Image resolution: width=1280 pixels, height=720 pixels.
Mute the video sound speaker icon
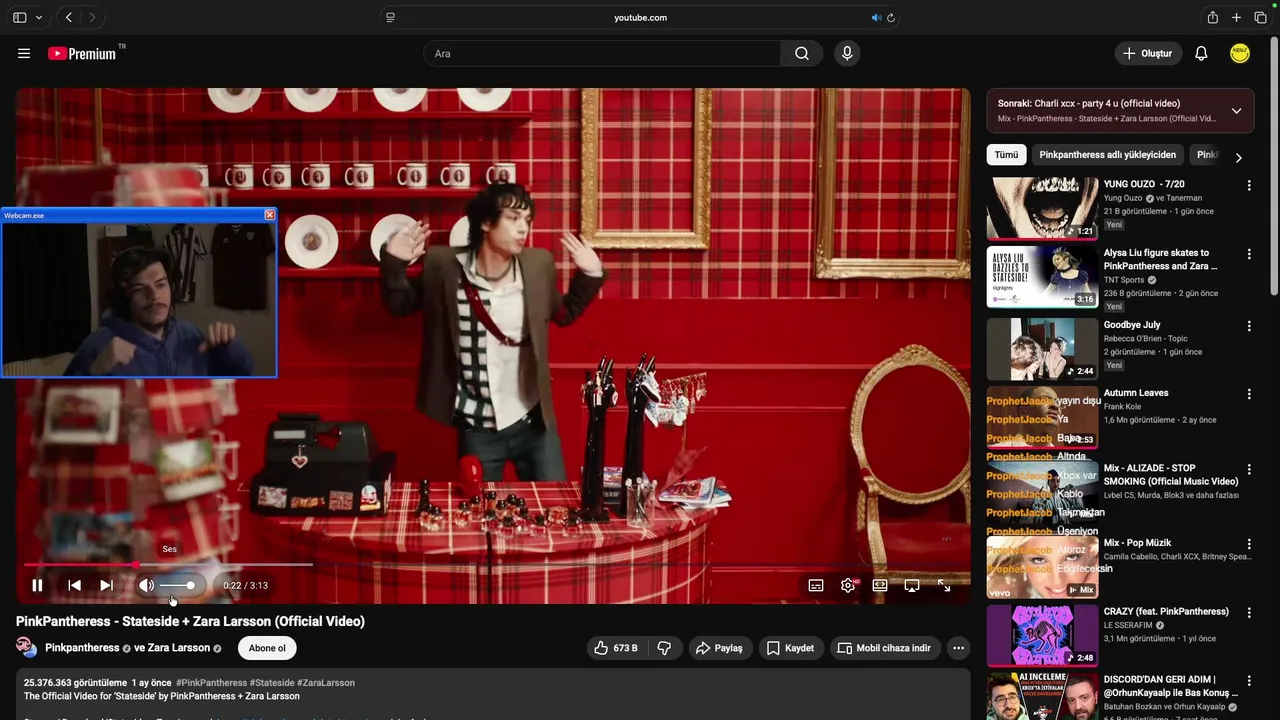click(x=146, y=585)
